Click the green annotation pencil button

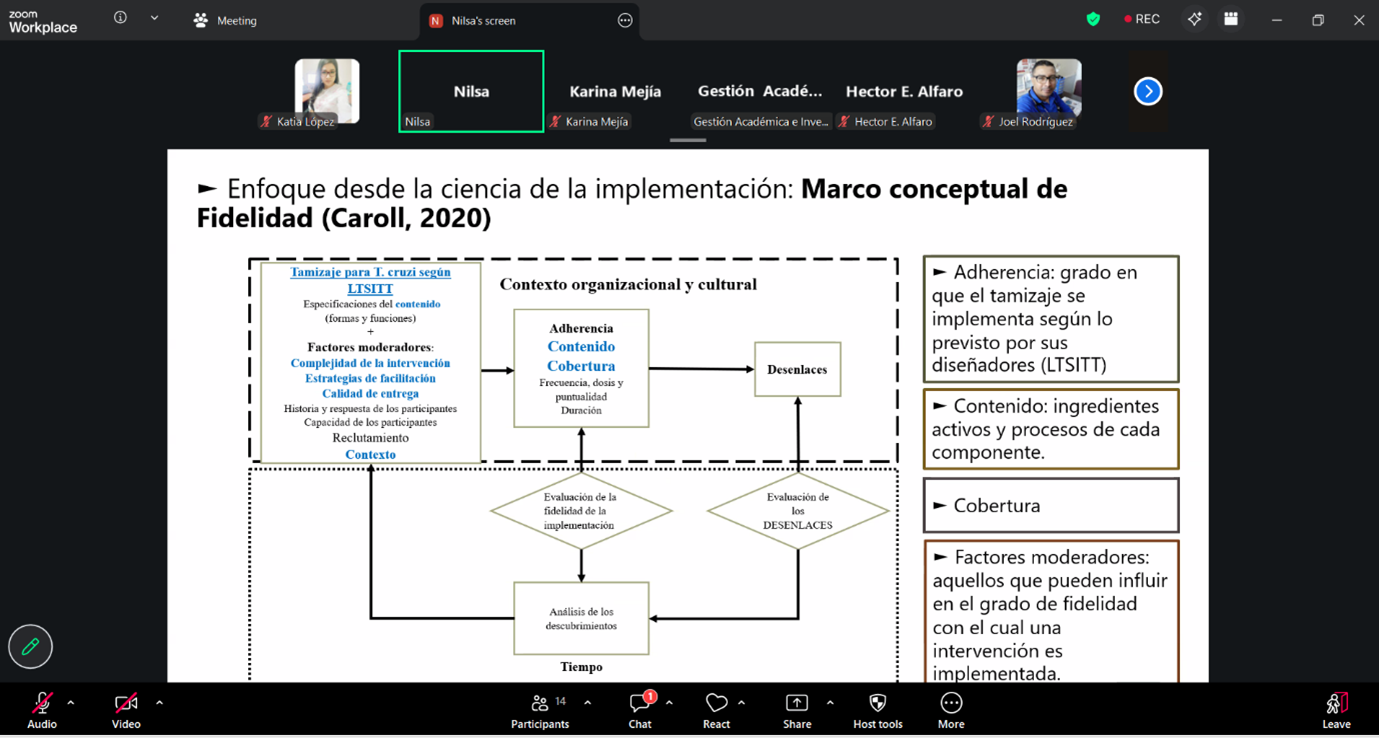pos(31,647)
